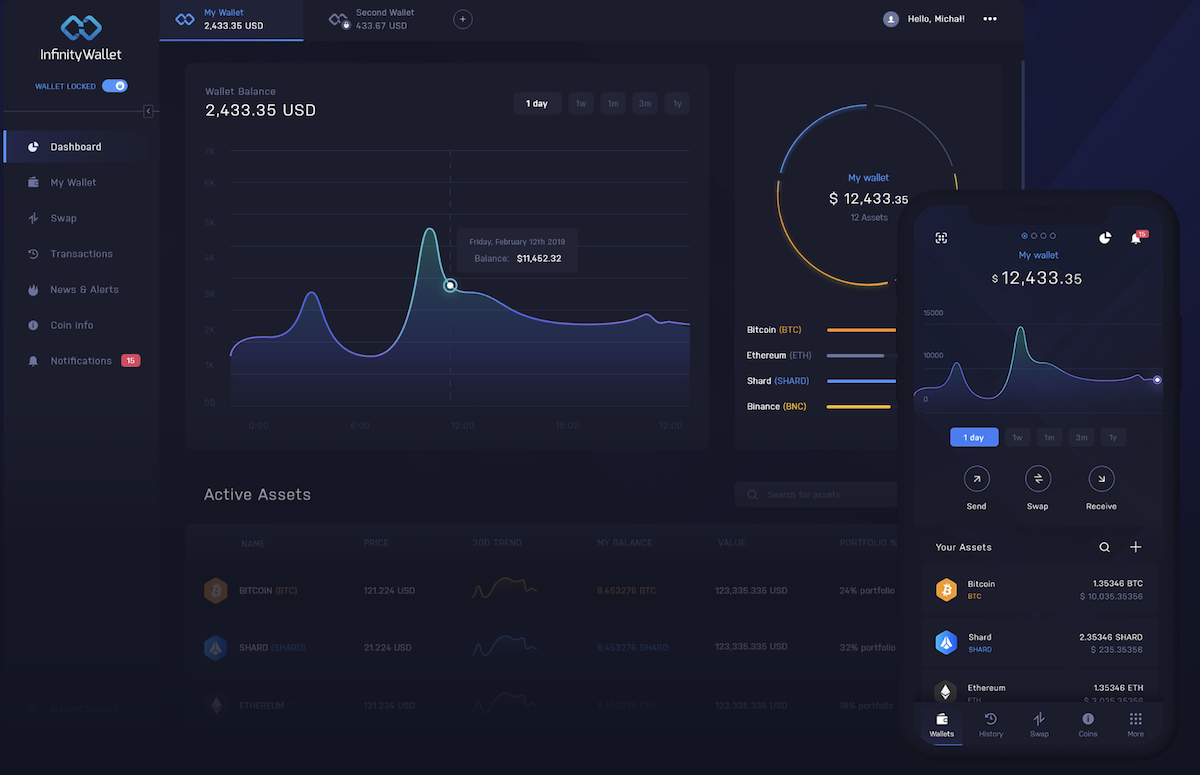
Task: Tap the QR scan icon on phone
Action: pyautogui.click(x=941, y=238)
